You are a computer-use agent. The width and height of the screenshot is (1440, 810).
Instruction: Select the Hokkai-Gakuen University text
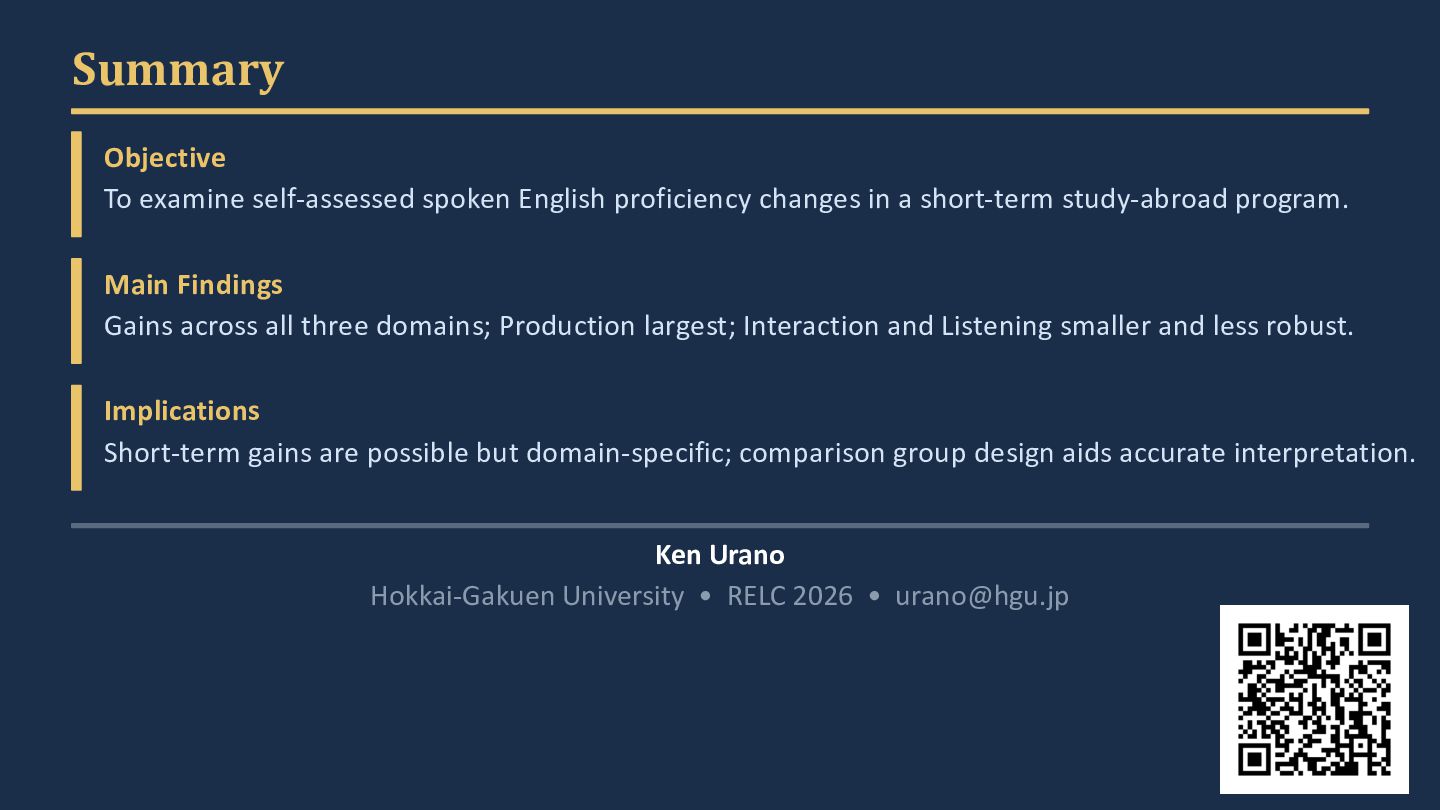pos(527,596)
